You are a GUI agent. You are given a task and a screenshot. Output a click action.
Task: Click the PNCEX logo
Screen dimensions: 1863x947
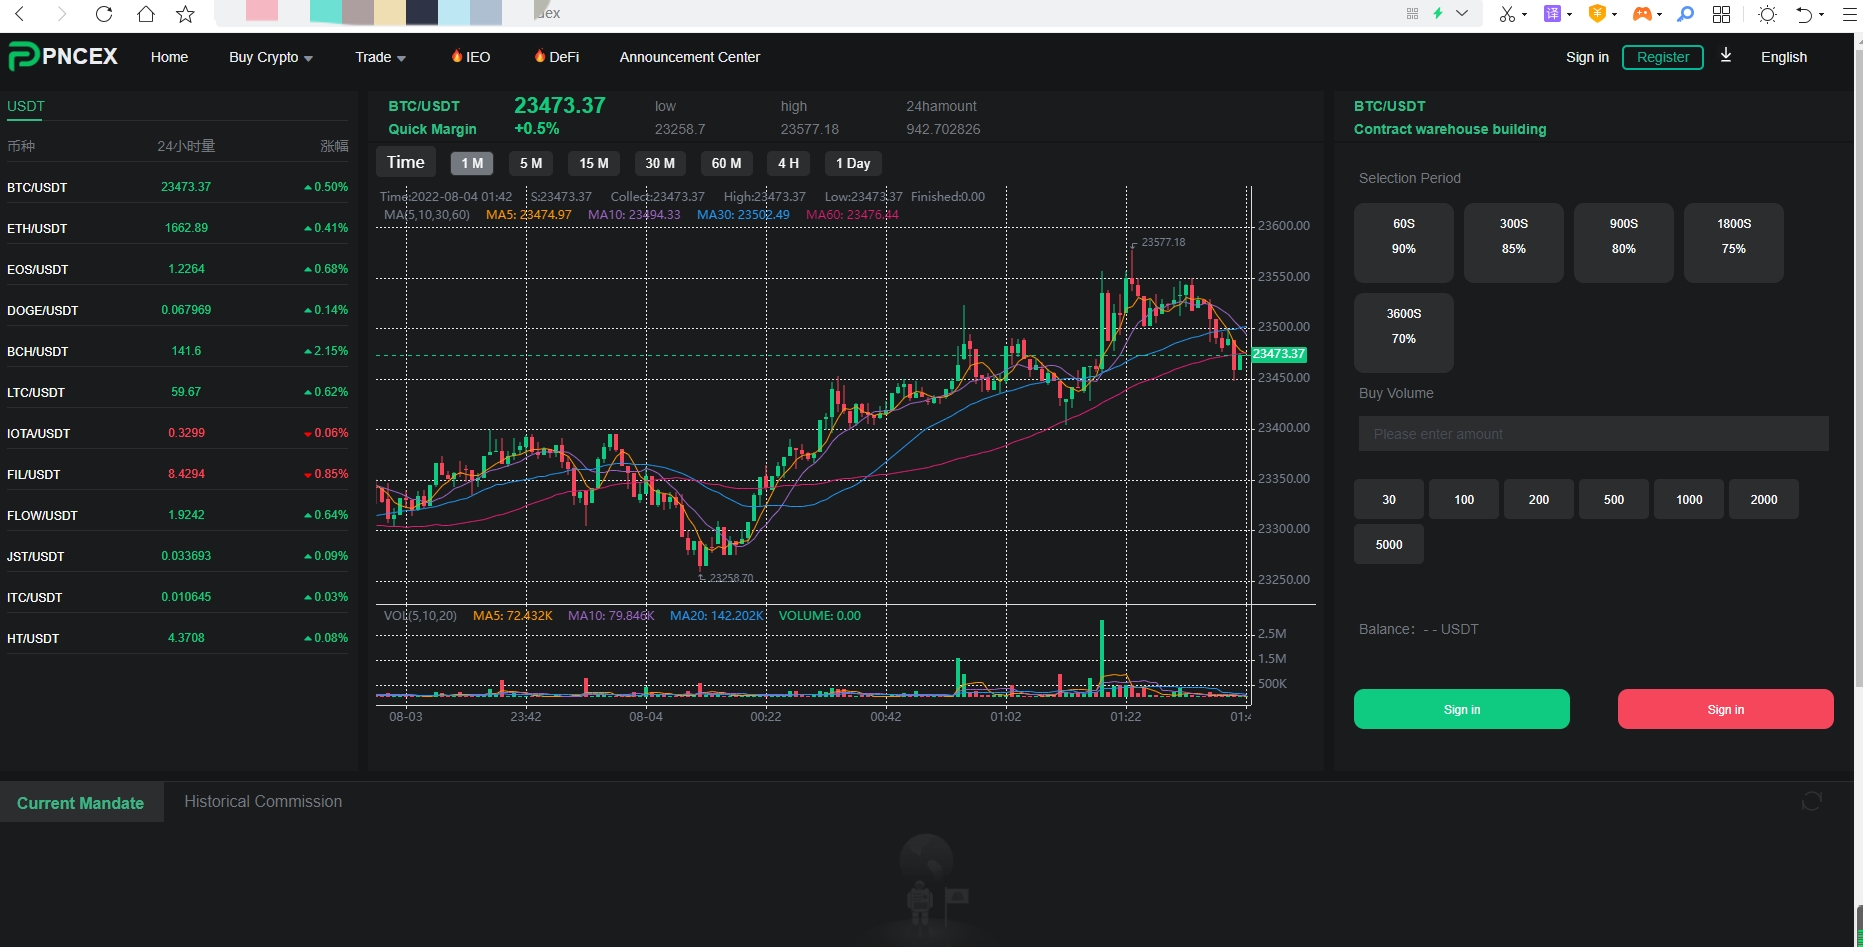tap(63, 57)
